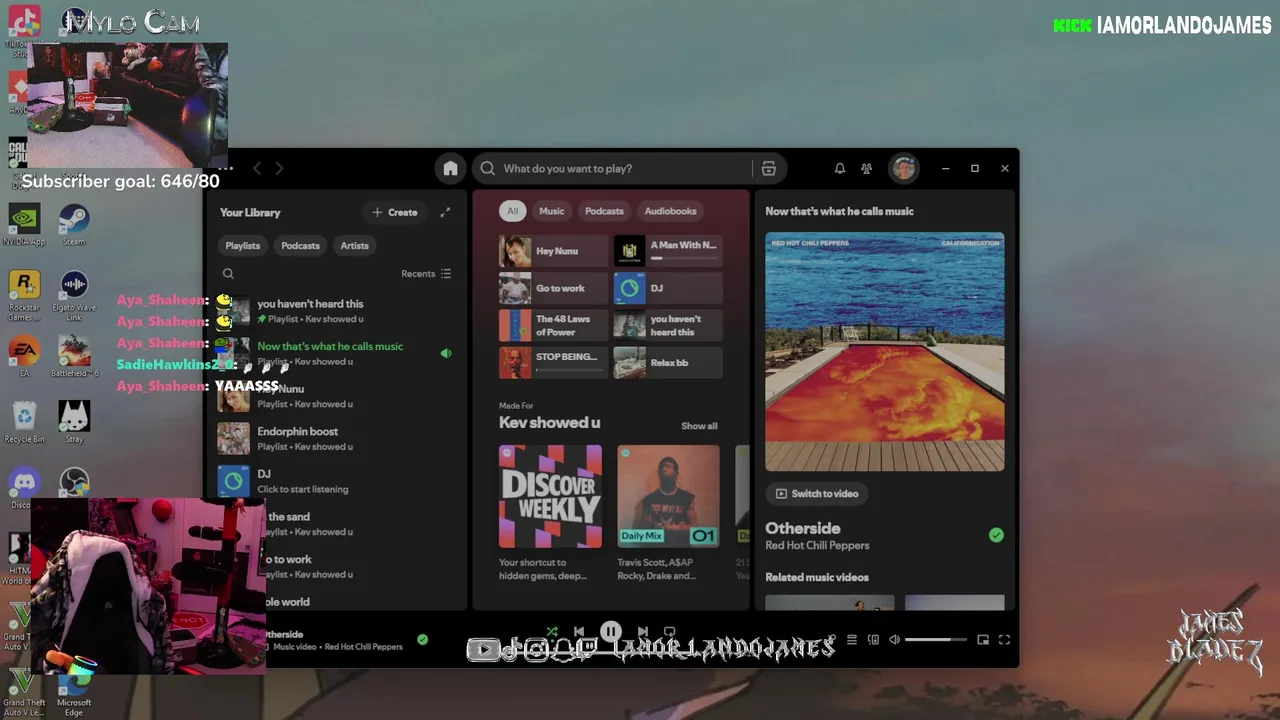This screenshot has width=1280, height=720.
Task: Skip to the previous track
Action: [x=579, y=632]
